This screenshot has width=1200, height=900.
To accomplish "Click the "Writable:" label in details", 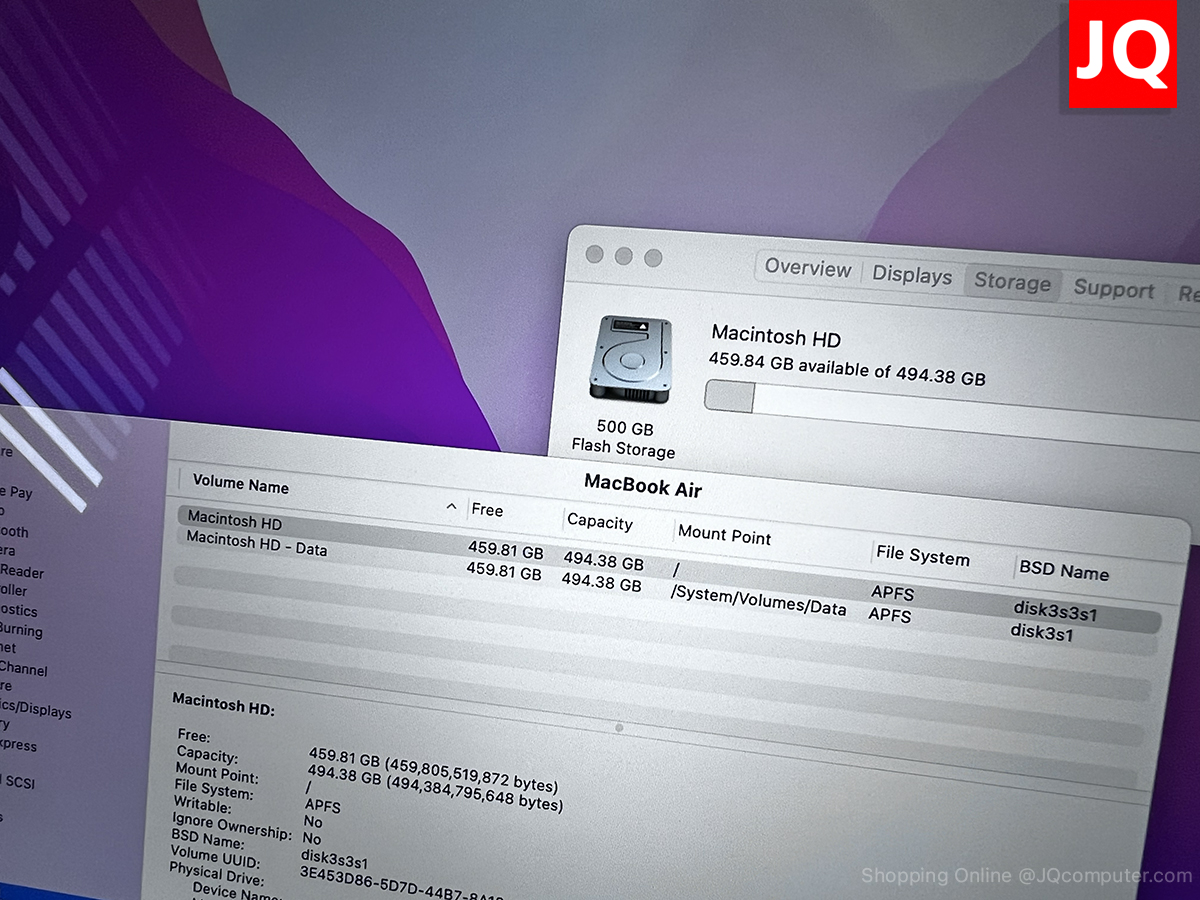I will 202,804.
